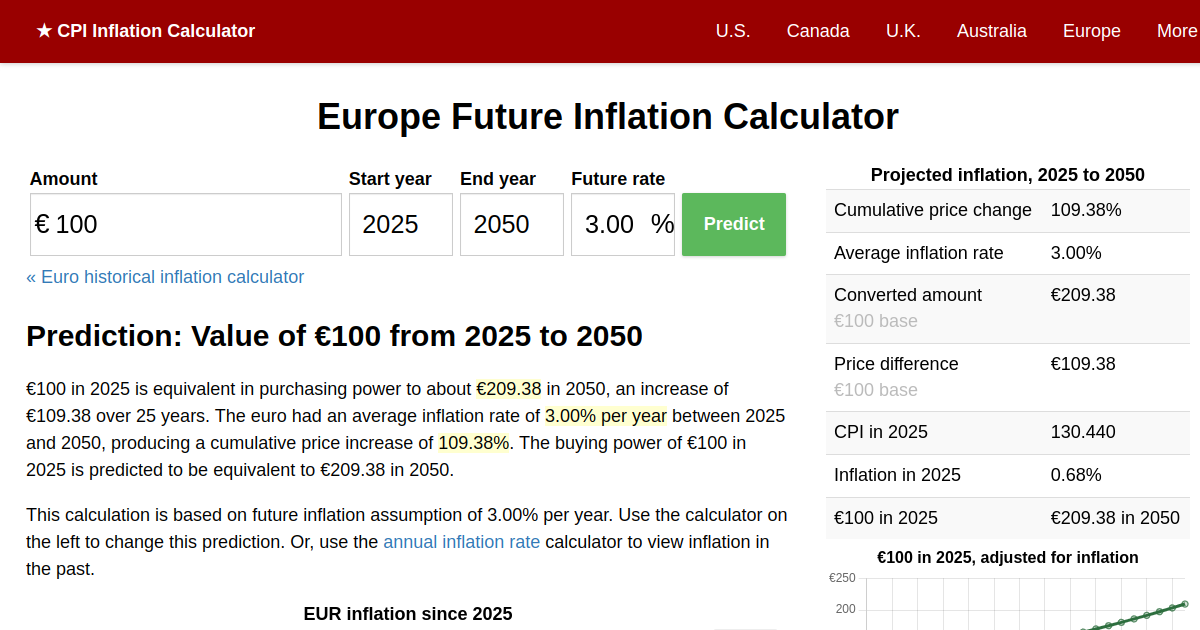Switch to the U.K. inflation calculator
Viewport: 1200px width, 630px height.
click(903, 31)
